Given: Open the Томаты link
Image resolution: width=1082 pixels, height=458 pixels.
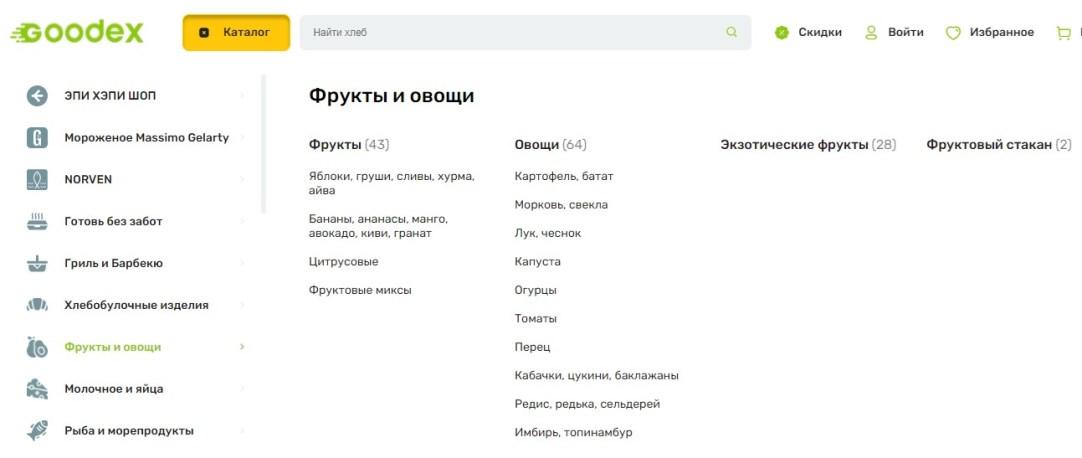Looking at the screenshot, I should pos(535,319).
